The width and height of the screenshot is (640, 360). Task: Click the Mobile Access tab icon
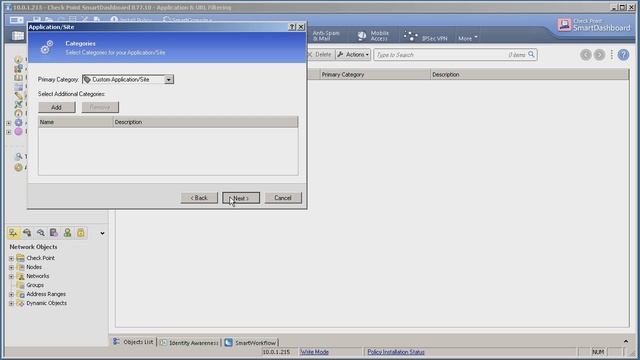[362, 36]
